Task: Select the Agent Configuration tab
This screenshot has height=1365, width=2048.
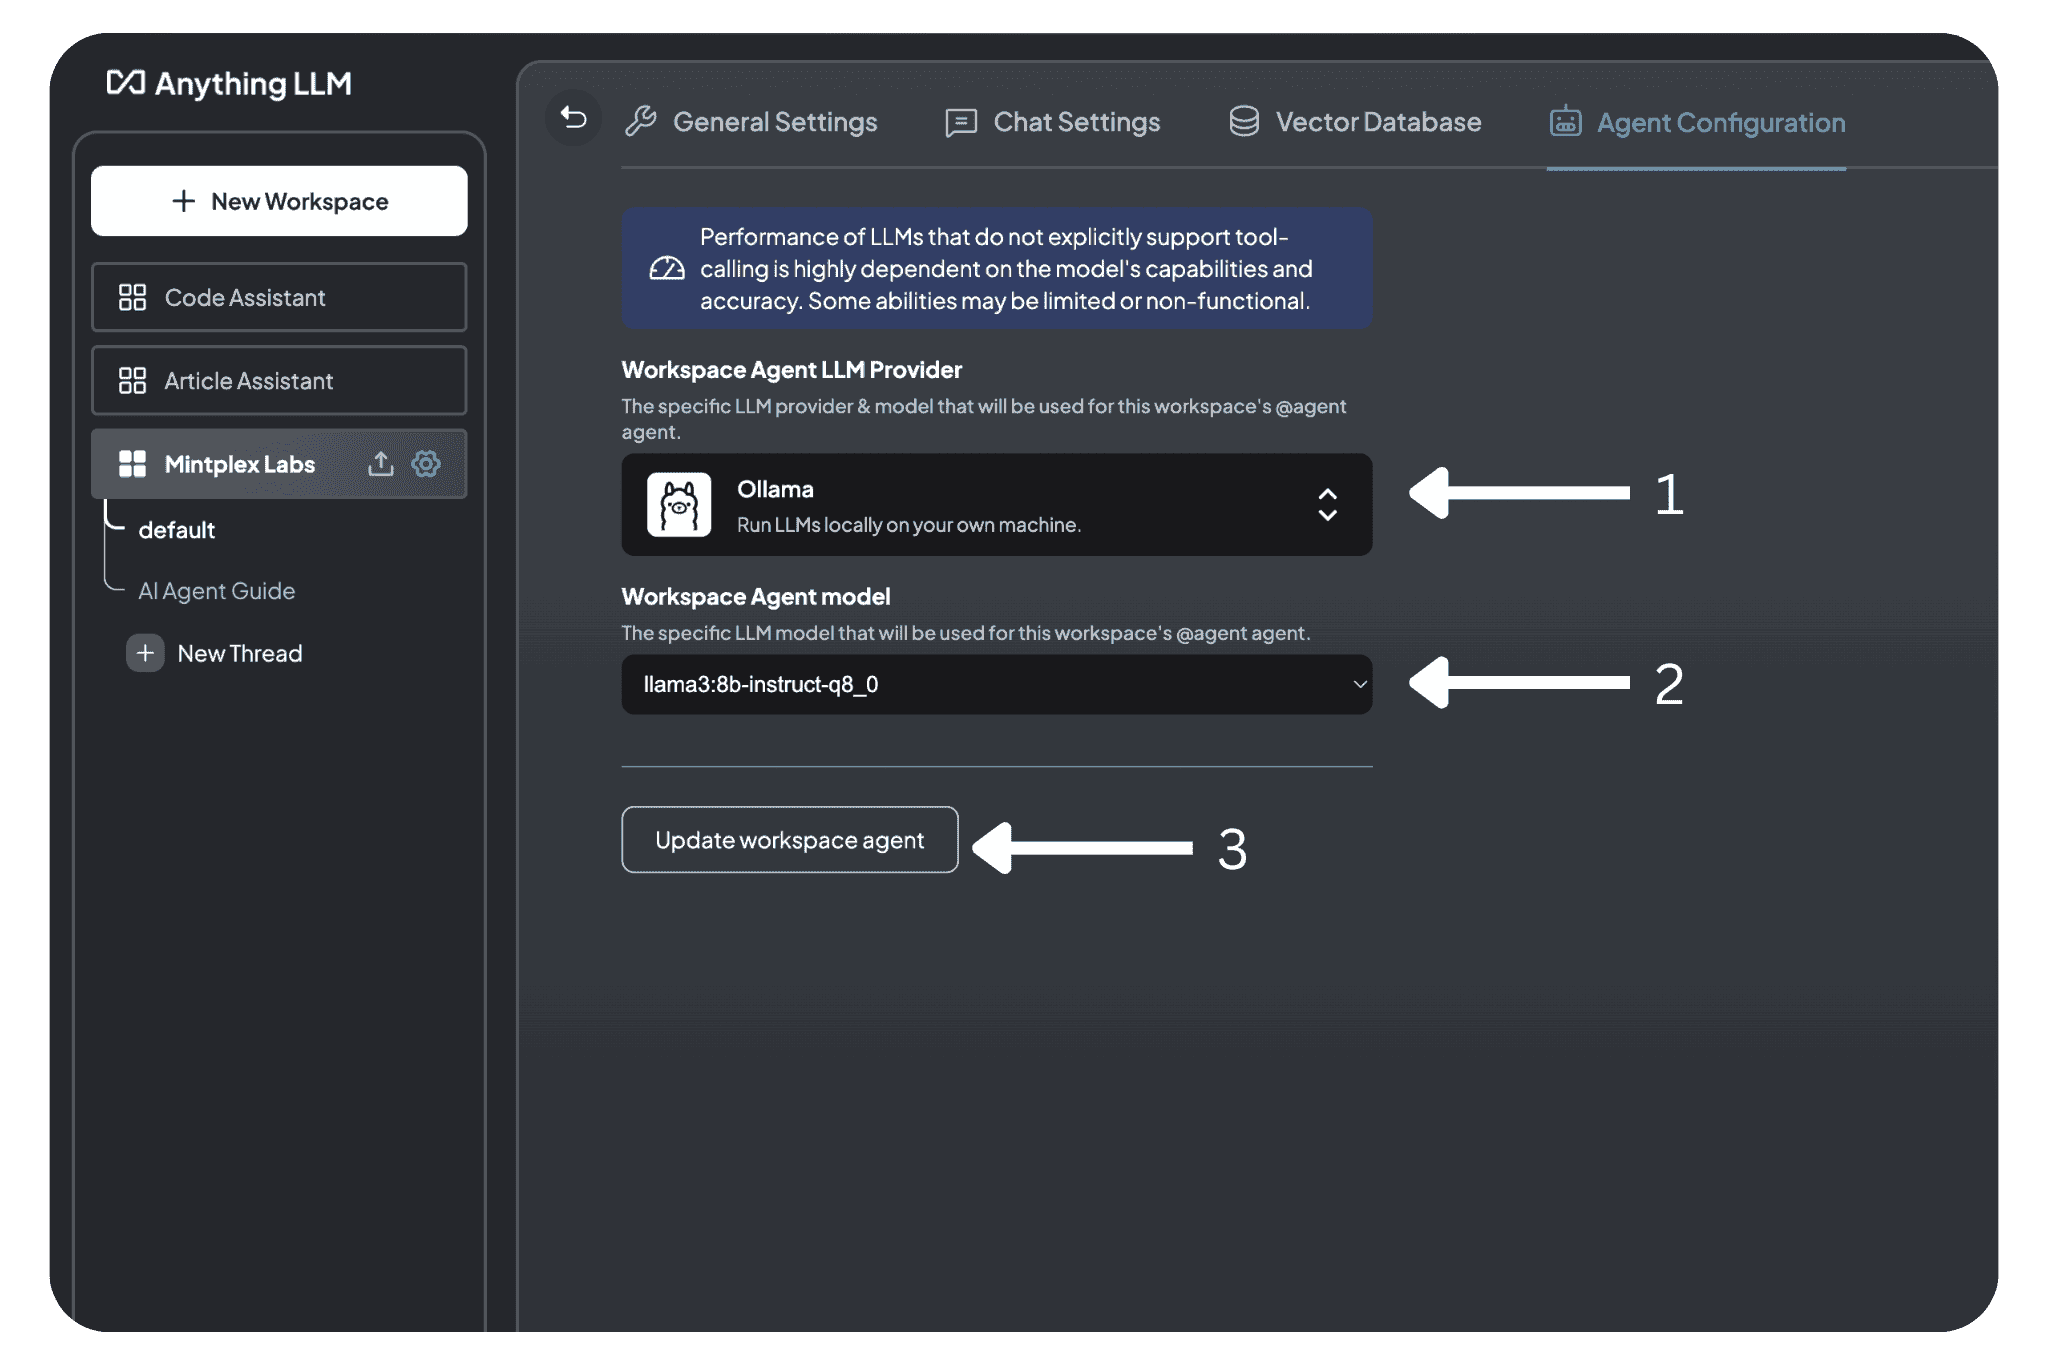Action: (x=1697, y=123)
